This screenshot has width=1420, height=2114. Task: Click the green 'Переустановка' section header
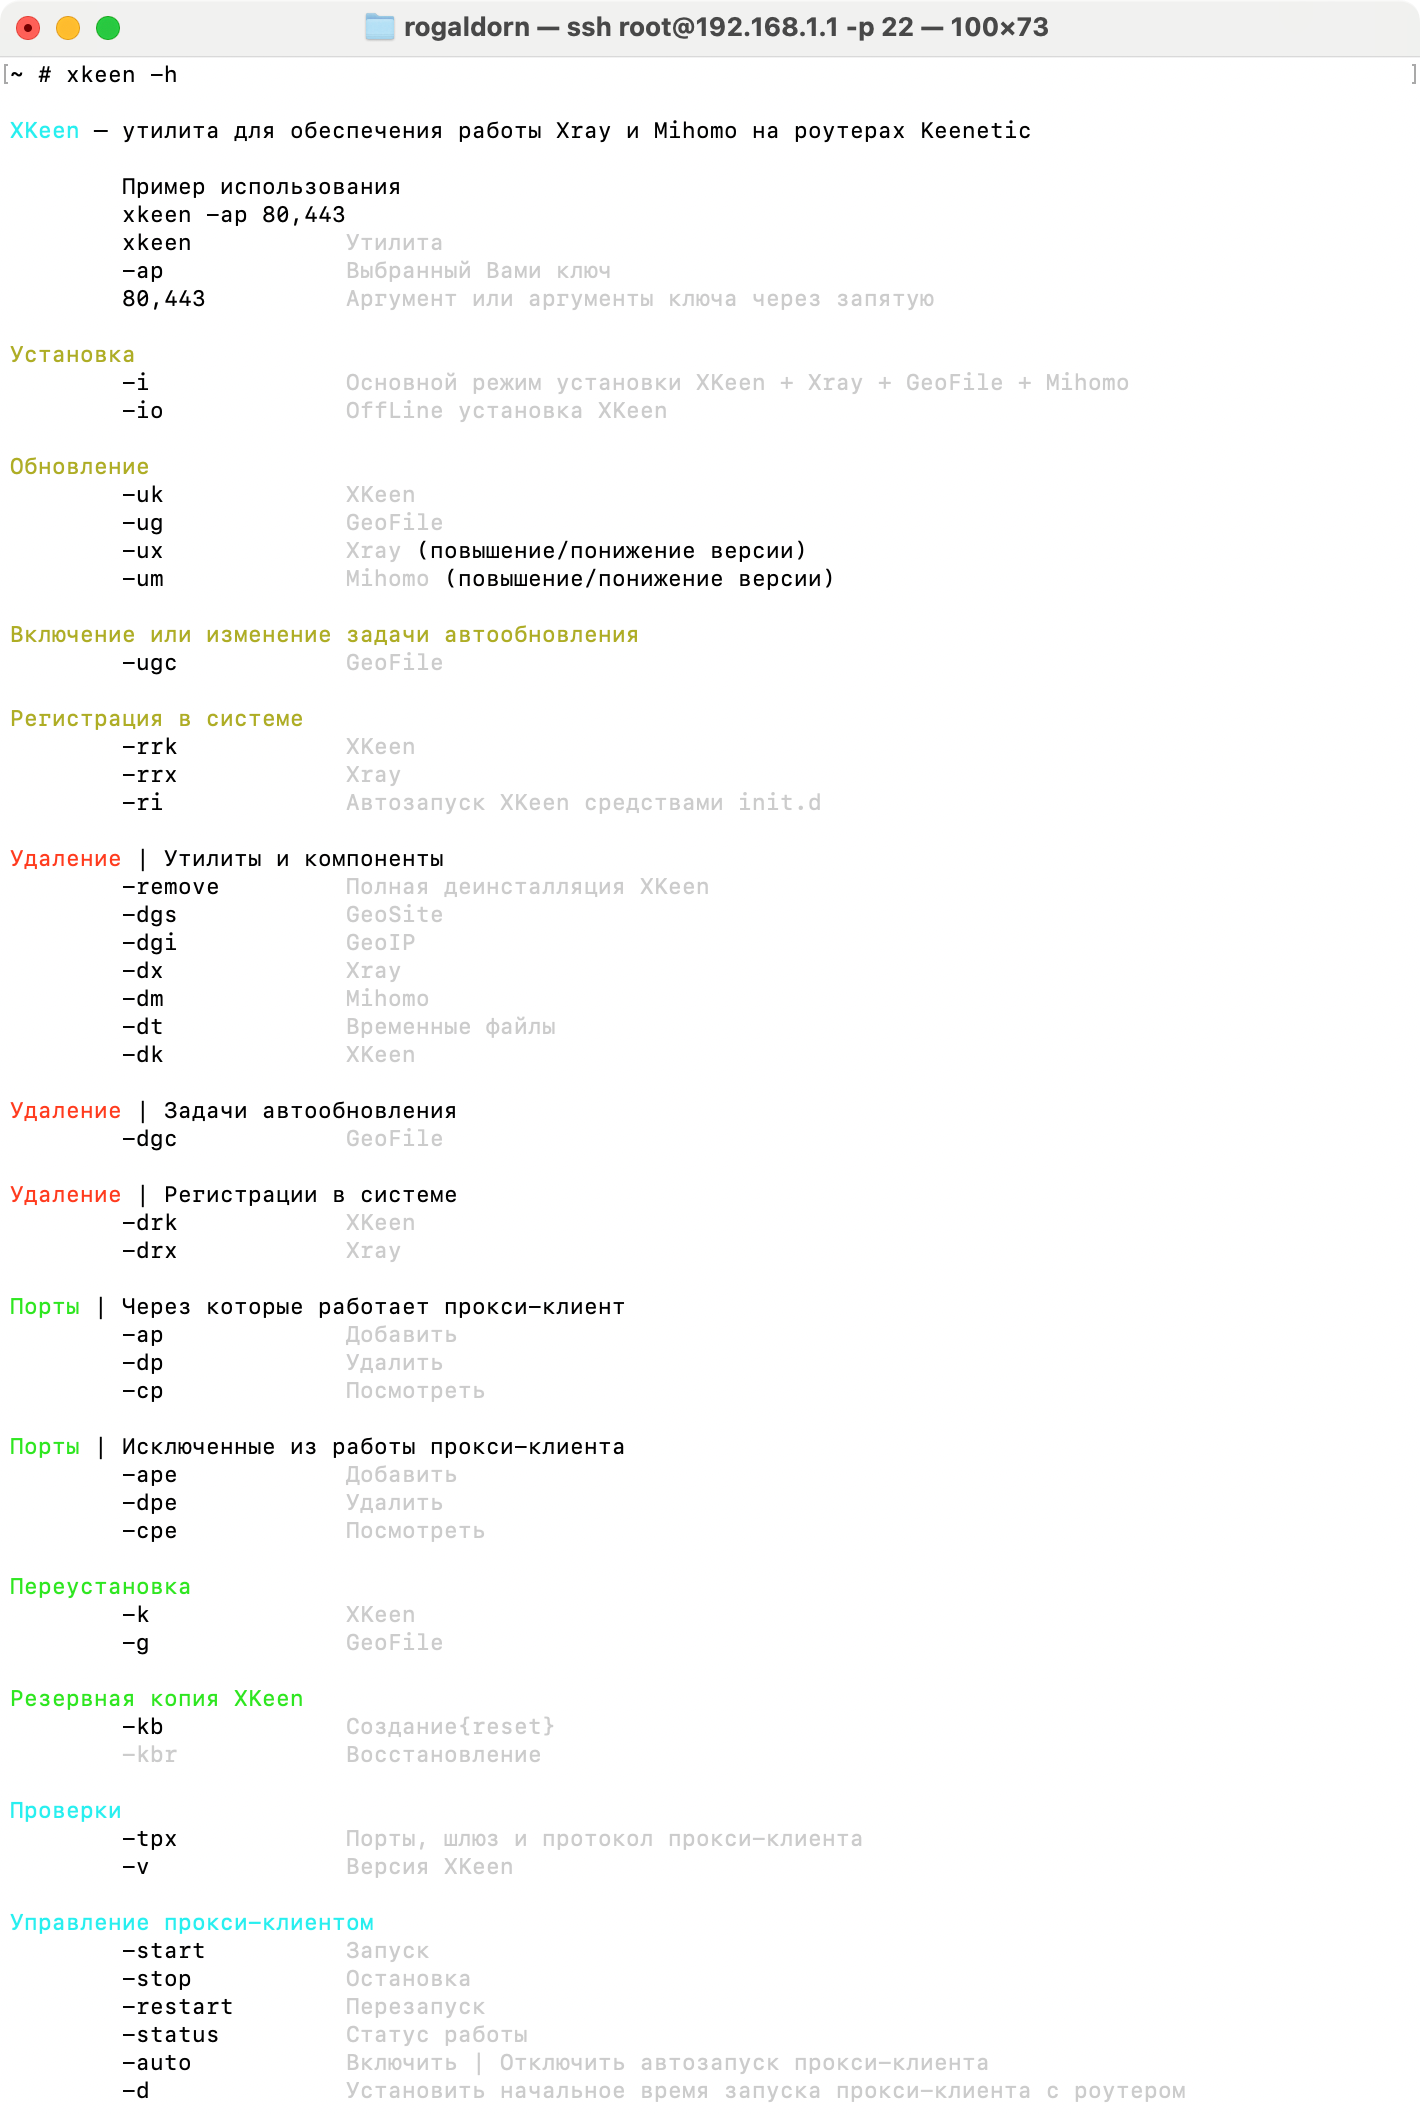point(100,1587)
